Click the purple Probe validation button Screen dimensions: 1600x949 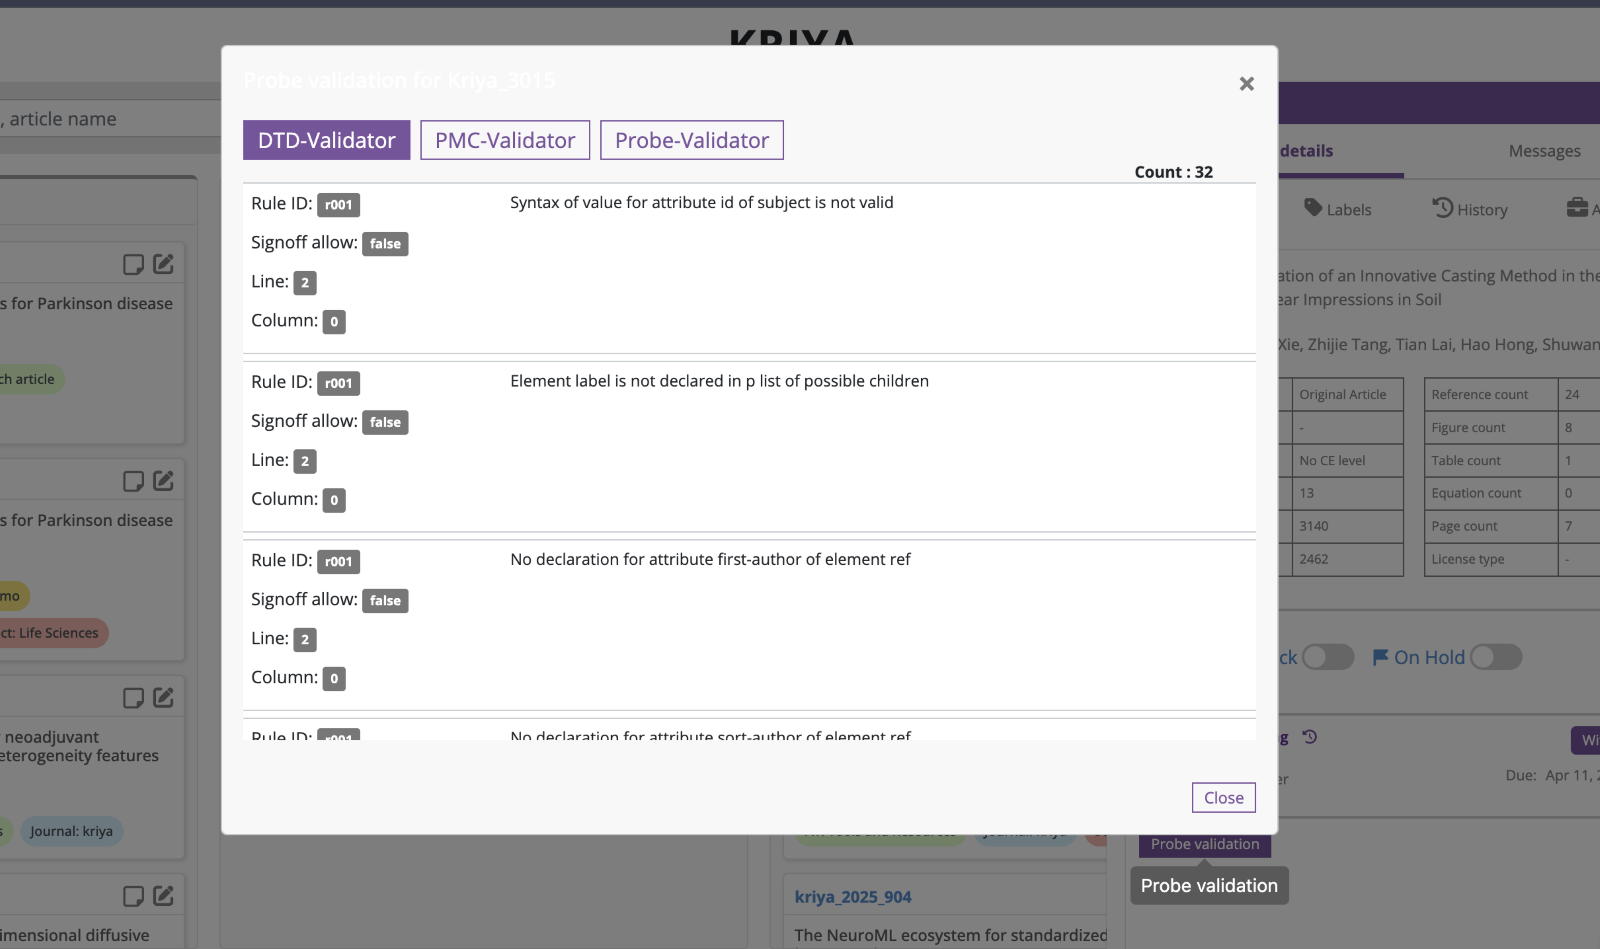click(x=1204, y=845)
